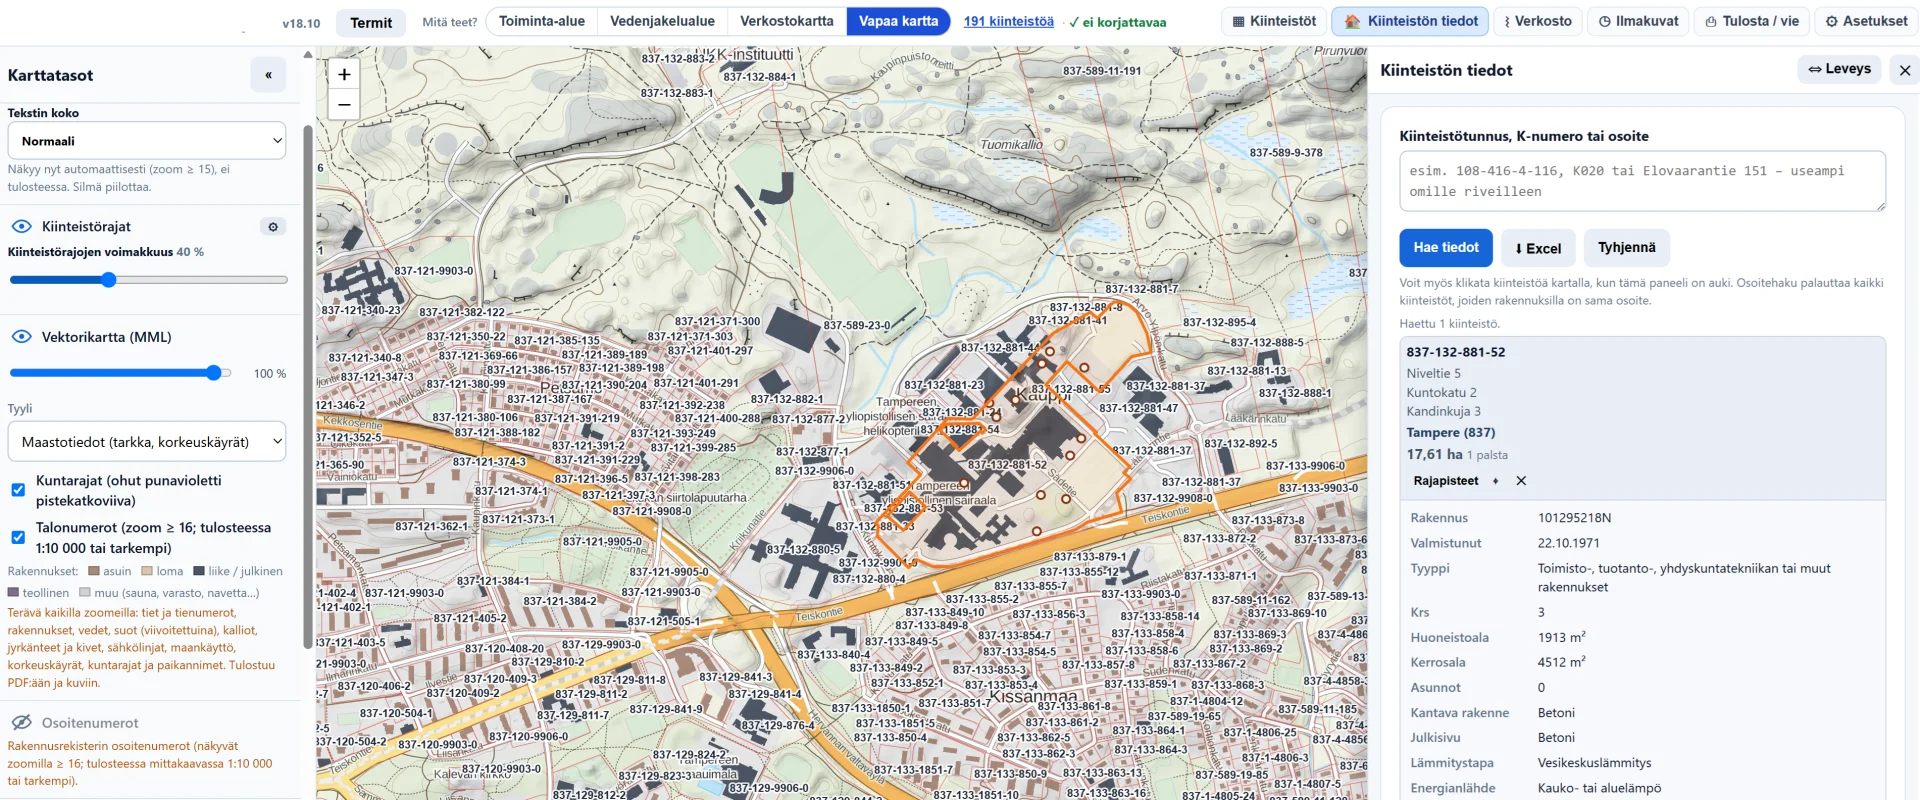
Task: Download results with Excel button
Action: coord(1538,248)
